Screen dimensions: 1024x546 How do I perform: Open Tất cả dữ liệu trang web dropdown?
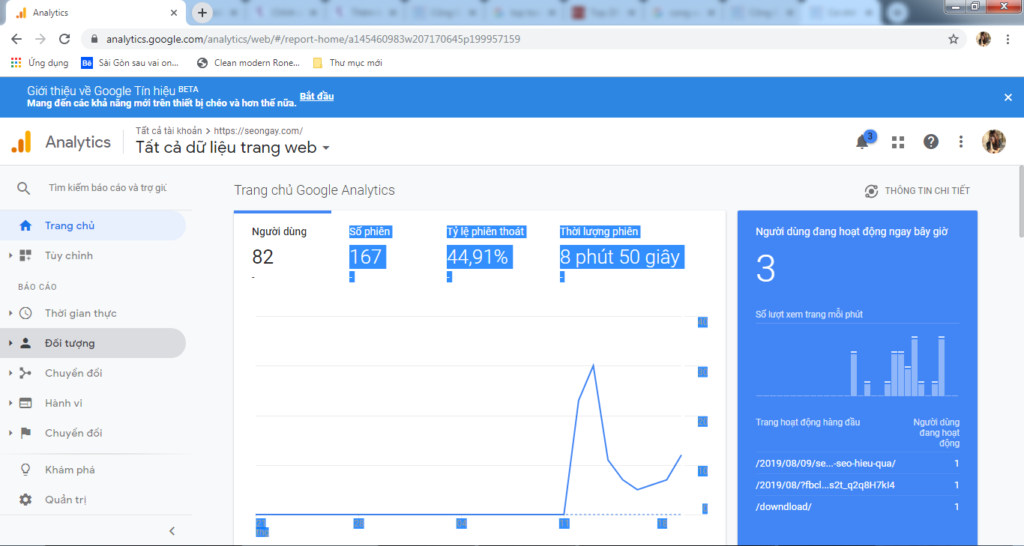pyautogui.click(x=232, y=148)
